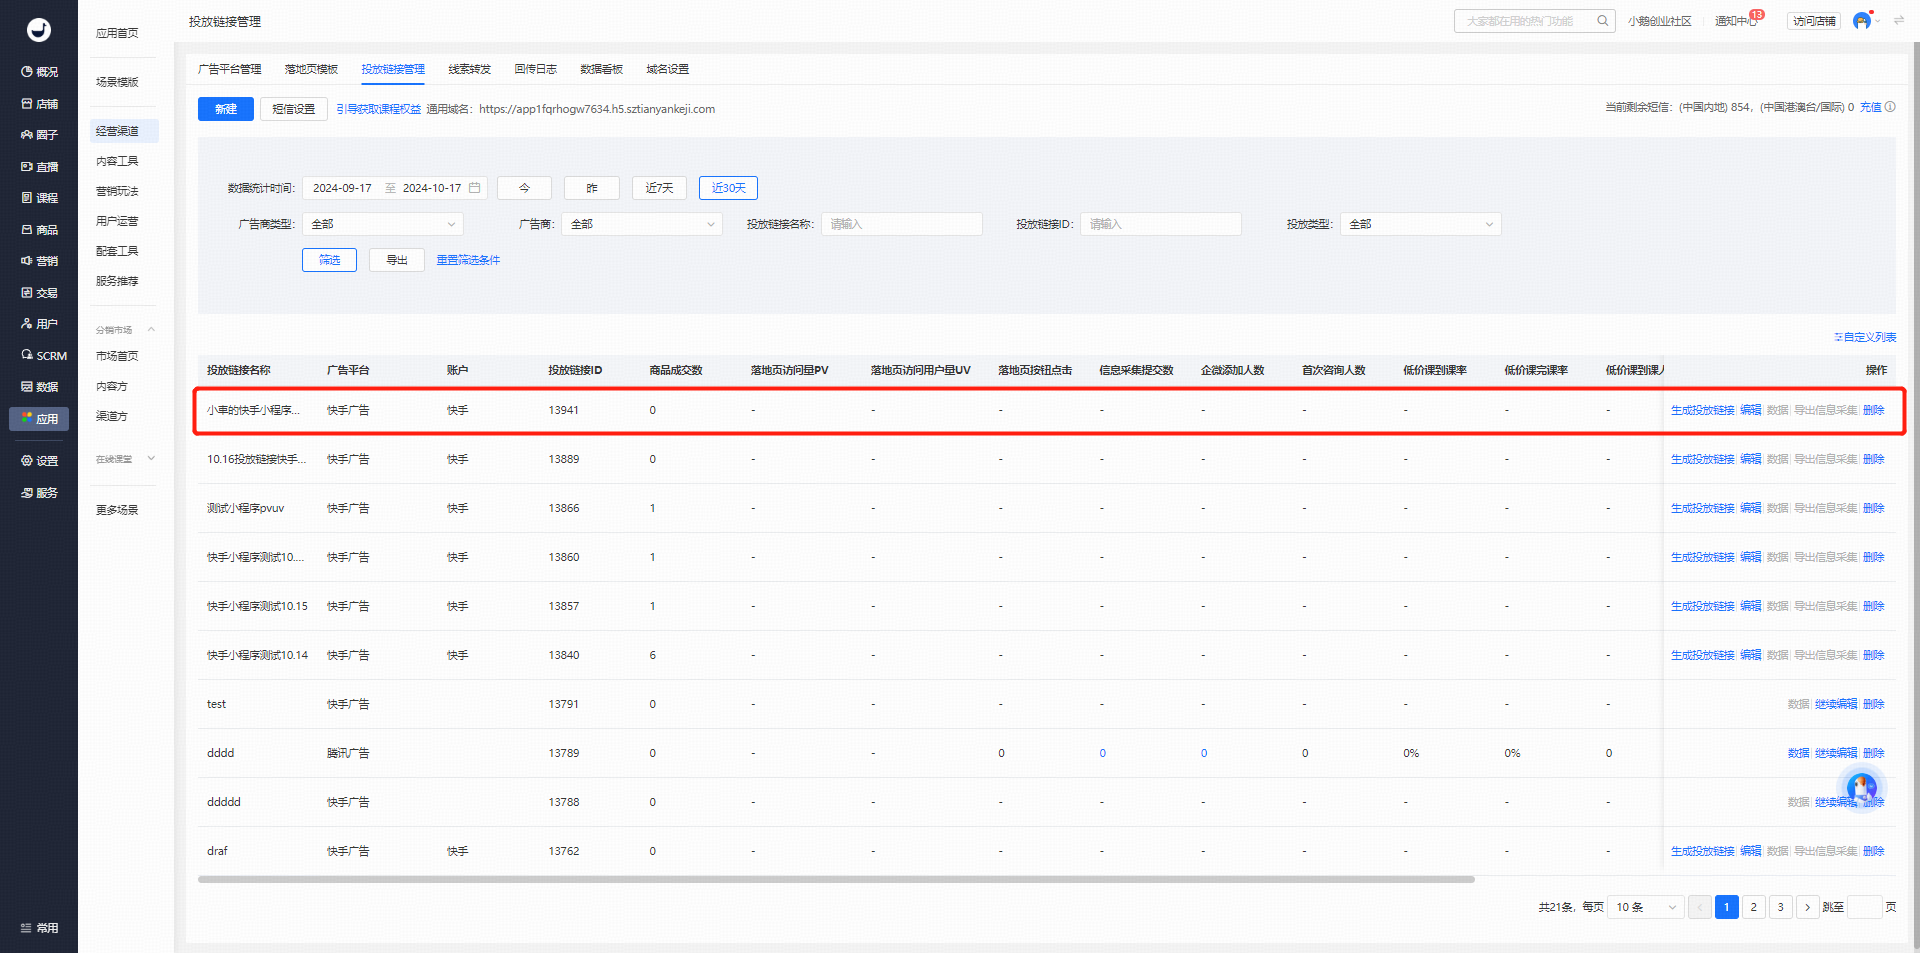The height and width of the screenshot is (953, 1920).
Task: Open the 直播 sidebar item
Action: 39,167
